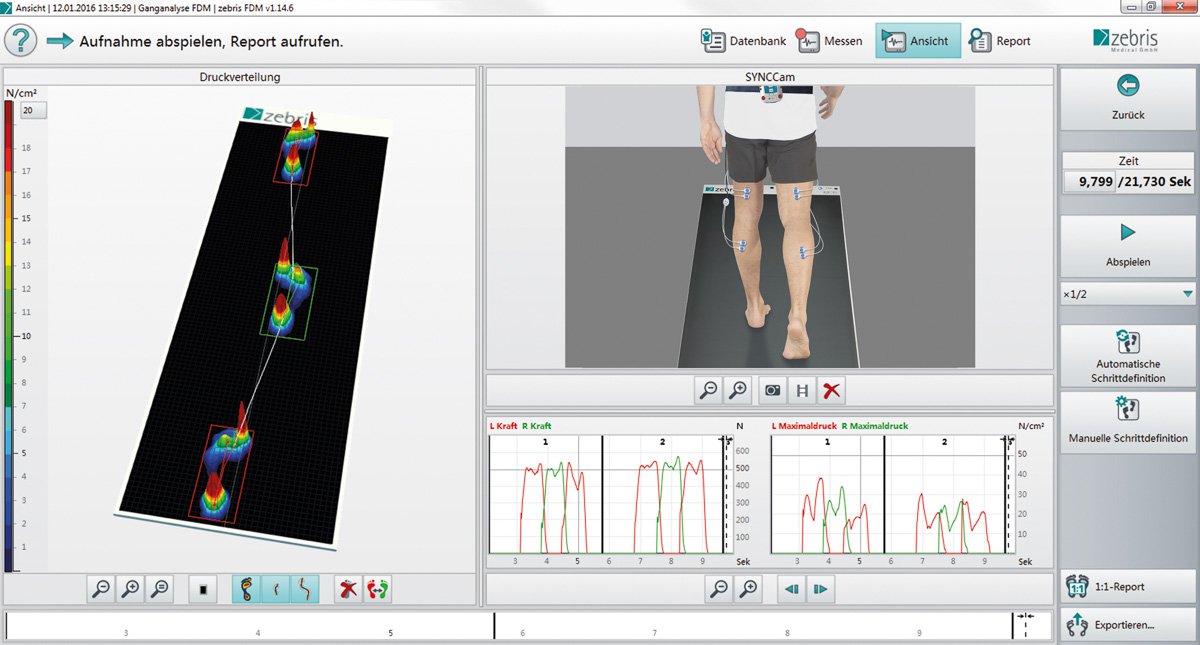1200x645 pixels.
Task: Zoom in the pressure distribution view
Action: click(x=130, y=589)
